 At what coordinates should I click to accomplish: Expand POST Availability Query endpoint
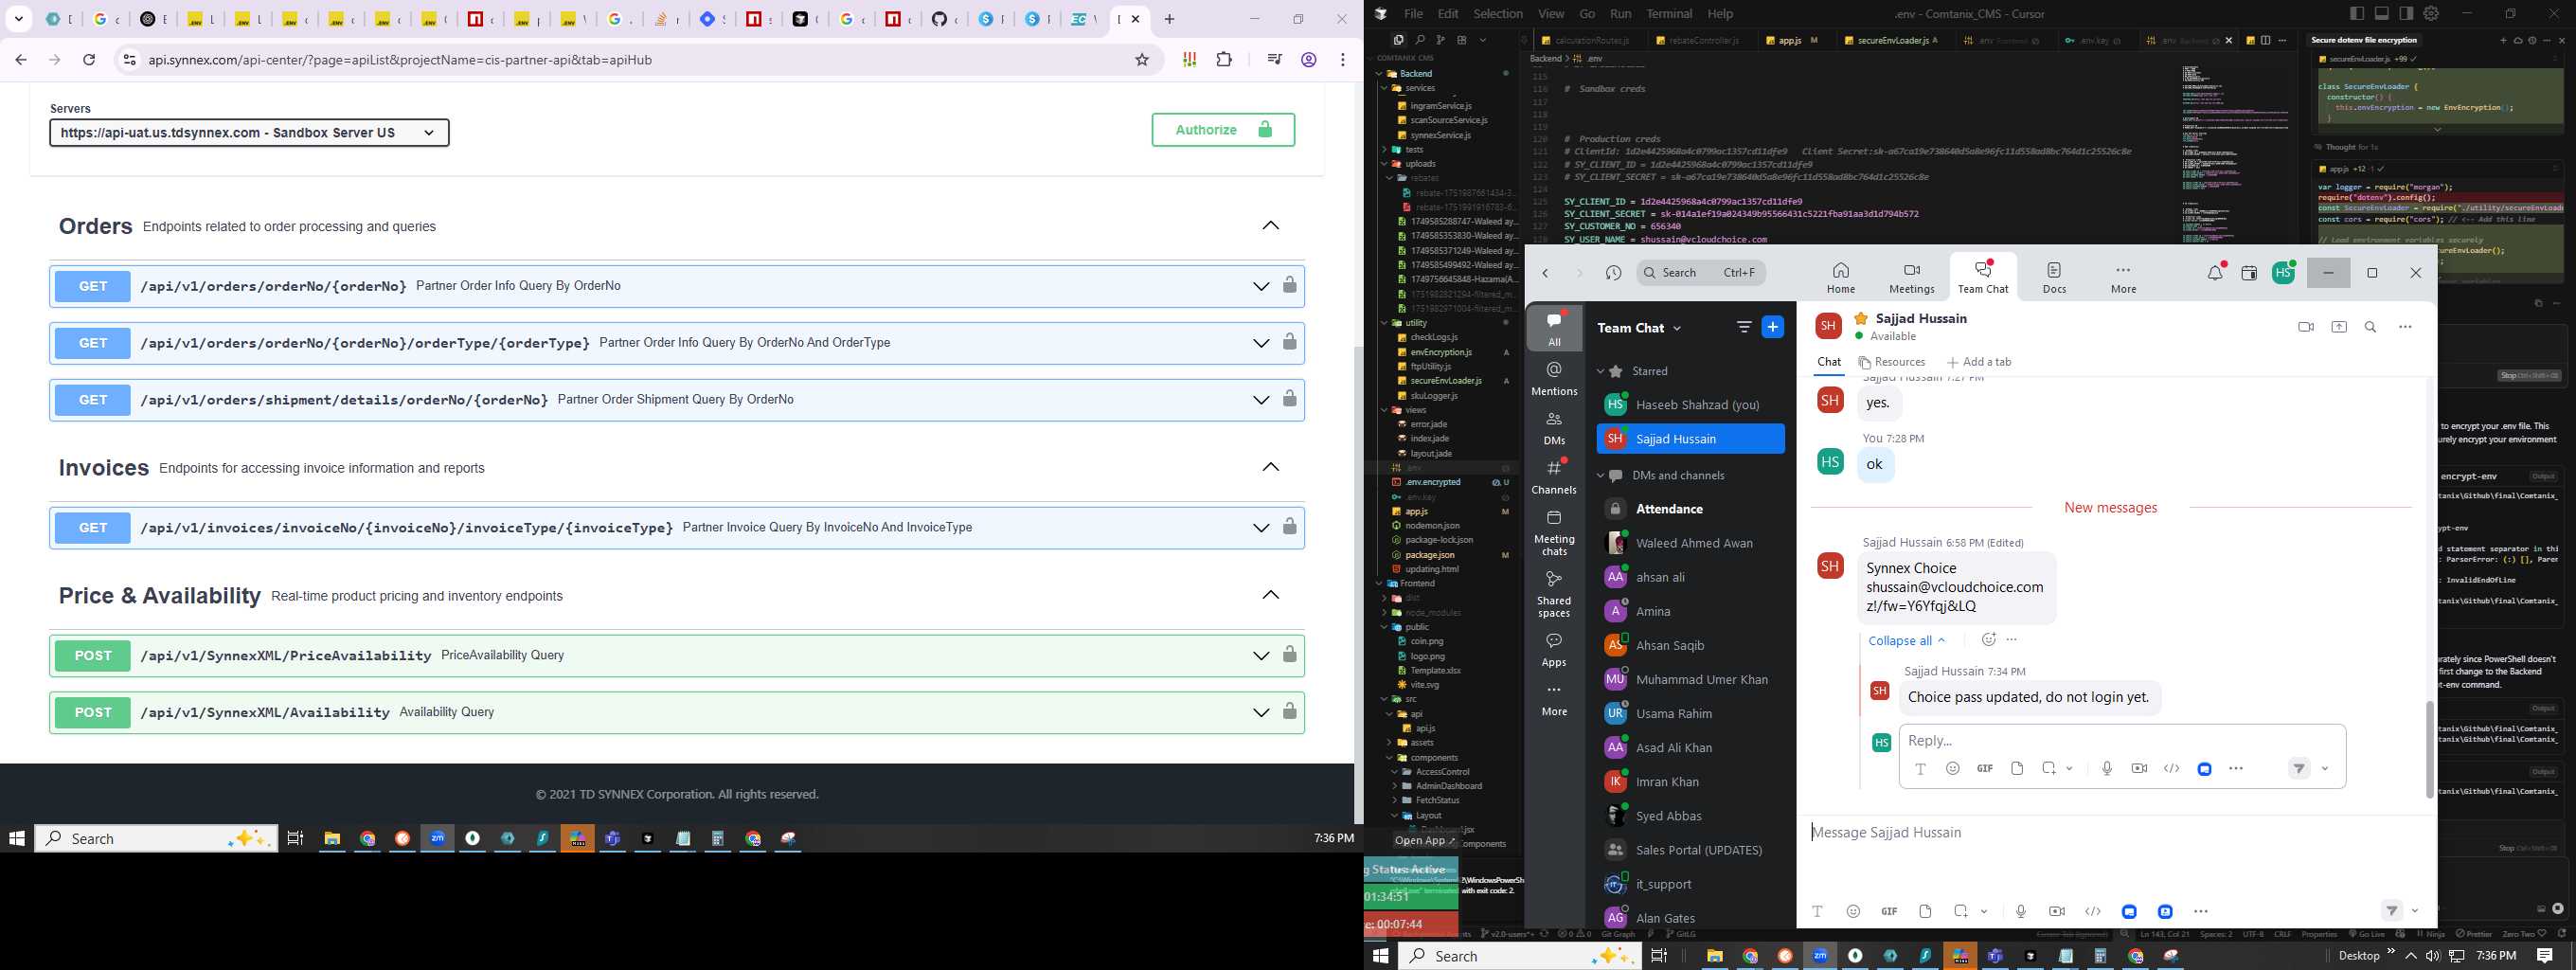click(1260, 712)
